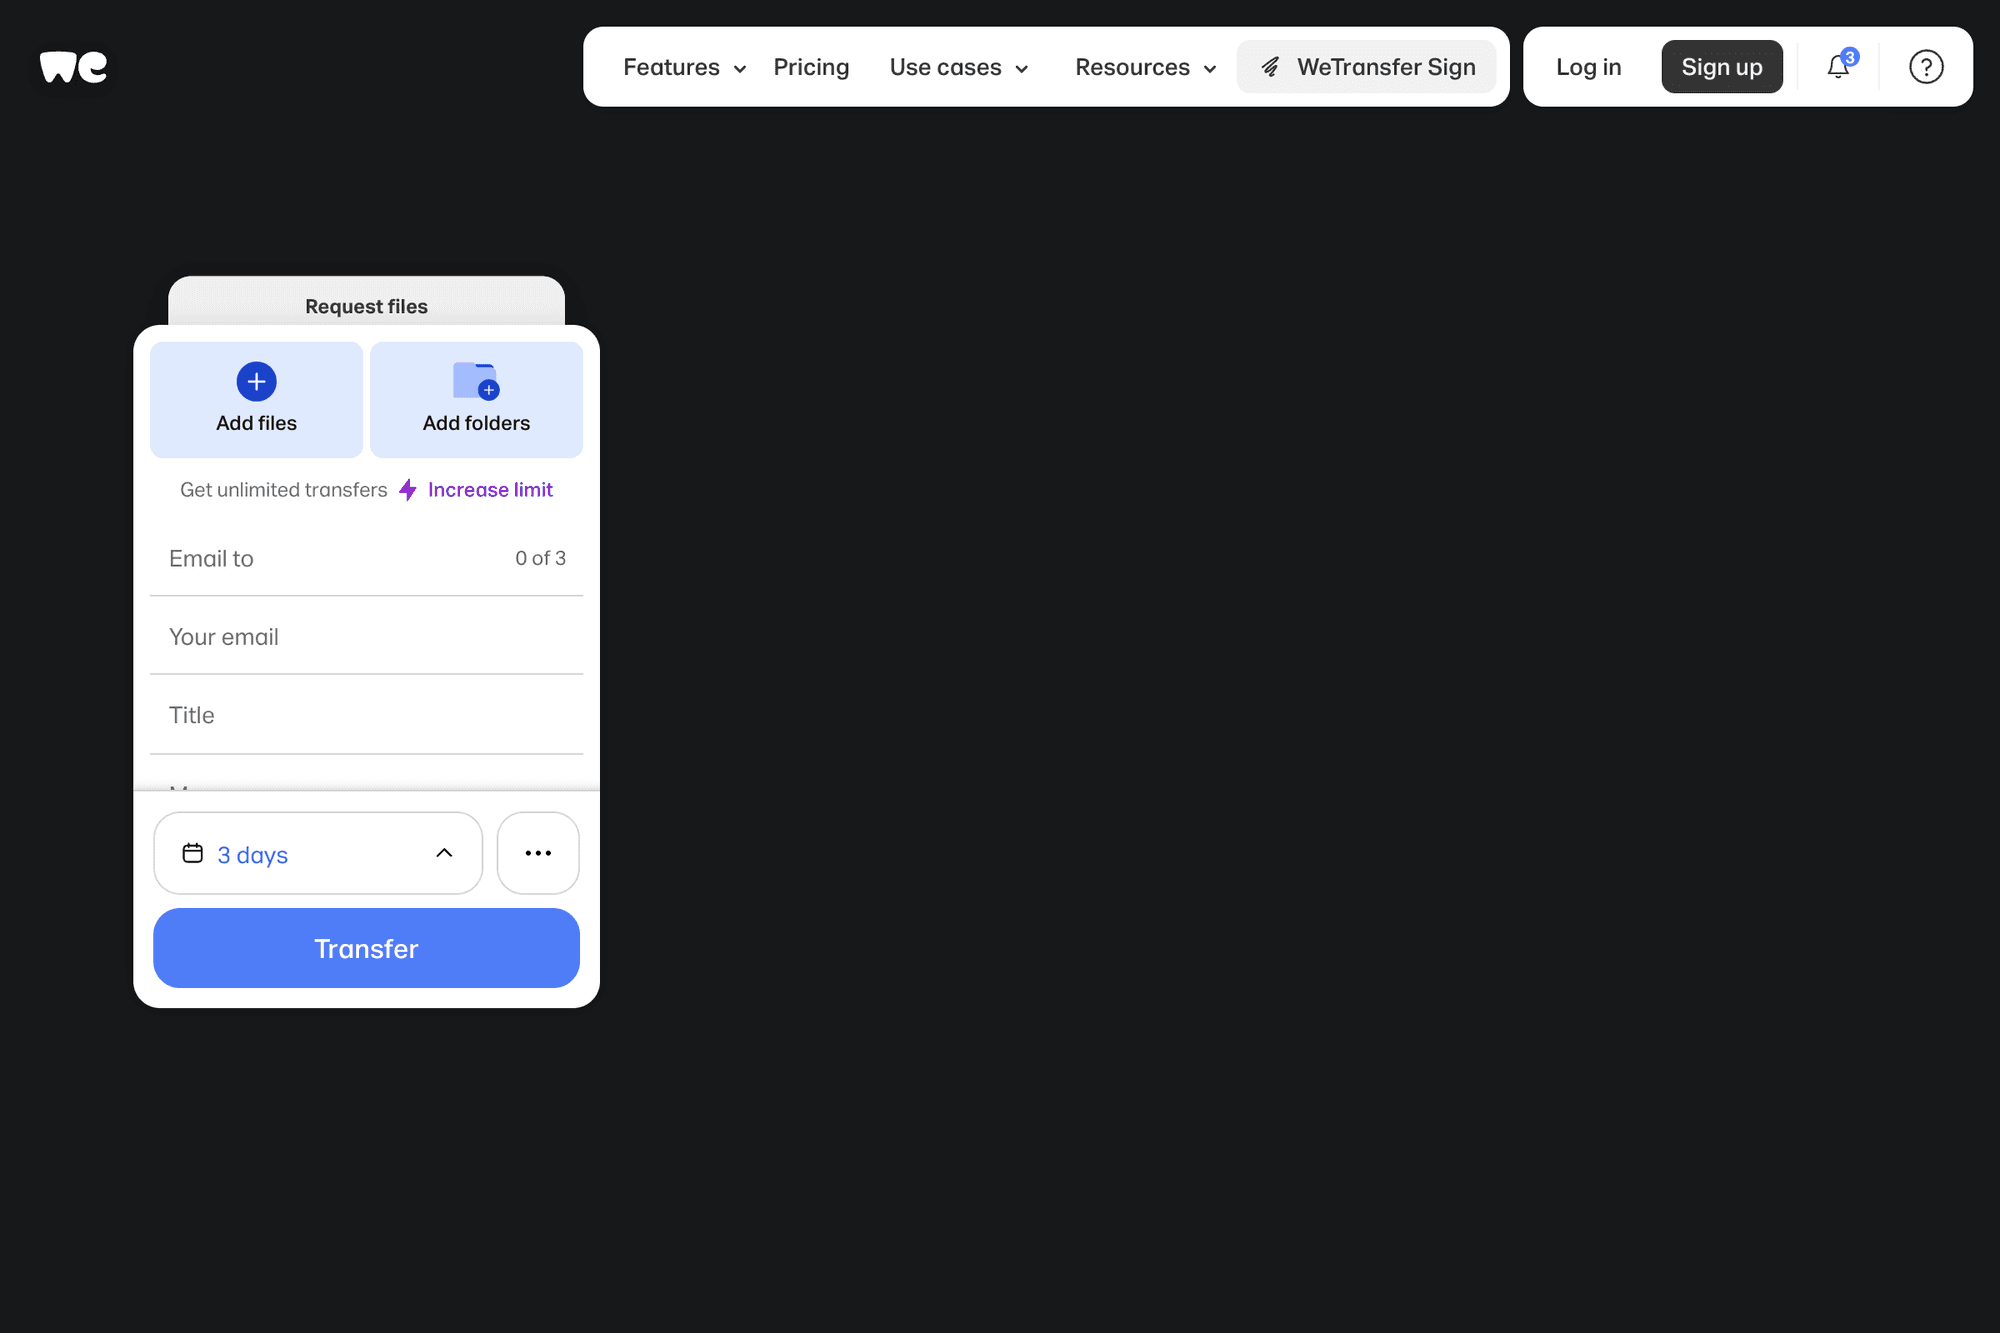The image size is (2000, 1333).
Task: Open the notifications bell
Action: 1838,66
